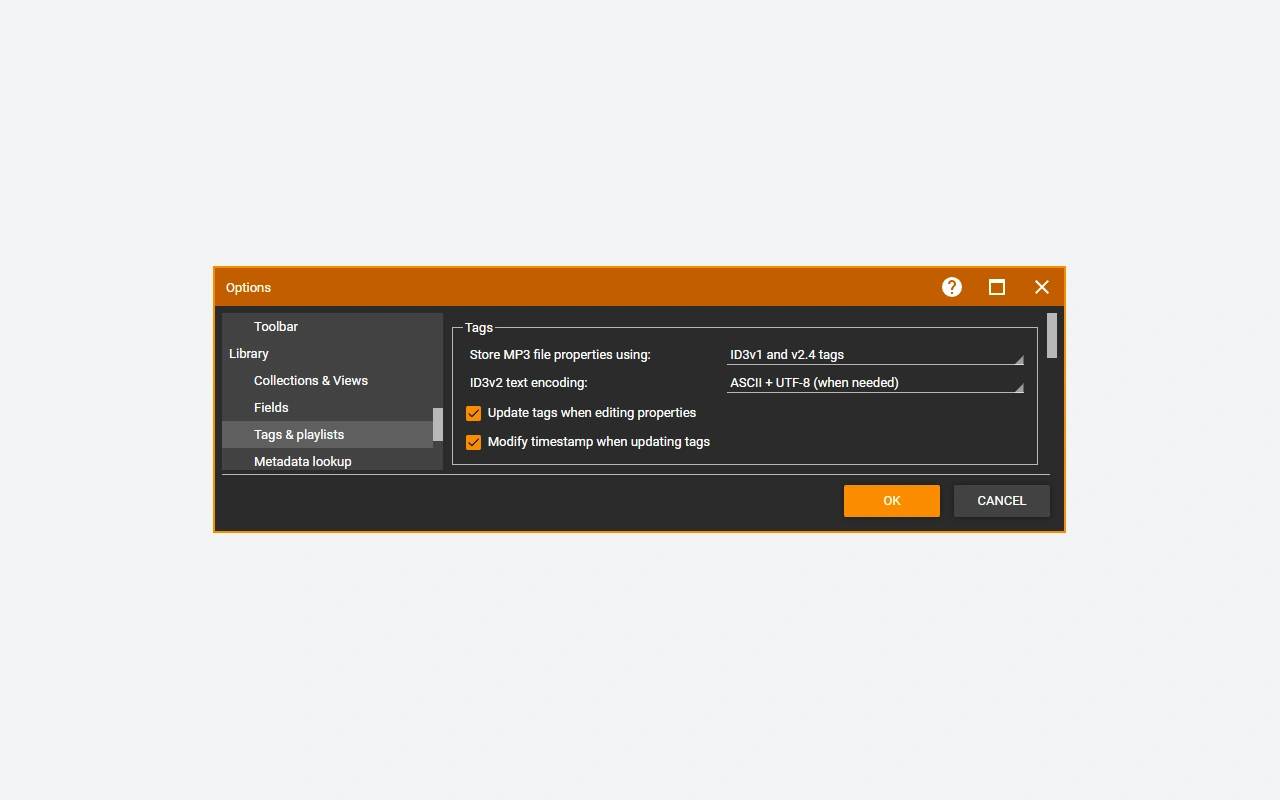Viewport: 1280px width, 800px height.
Task: Click the category list scrollbar thumb
Action: pos(438,424)
